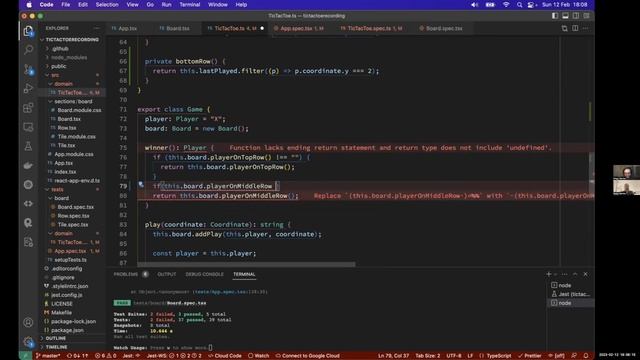The width and height of the screenshot is (640, 360).
Task: Click Cloud Code in status bar
Action: [224, 356]
